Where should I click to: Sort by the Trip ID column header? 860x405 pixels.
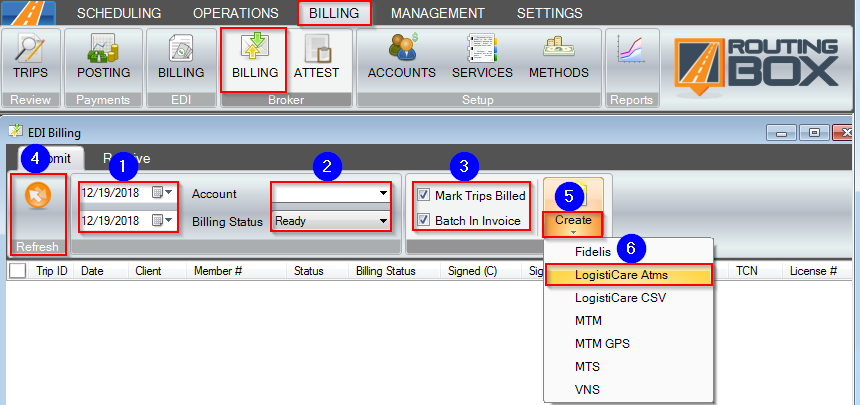[52, 271]
